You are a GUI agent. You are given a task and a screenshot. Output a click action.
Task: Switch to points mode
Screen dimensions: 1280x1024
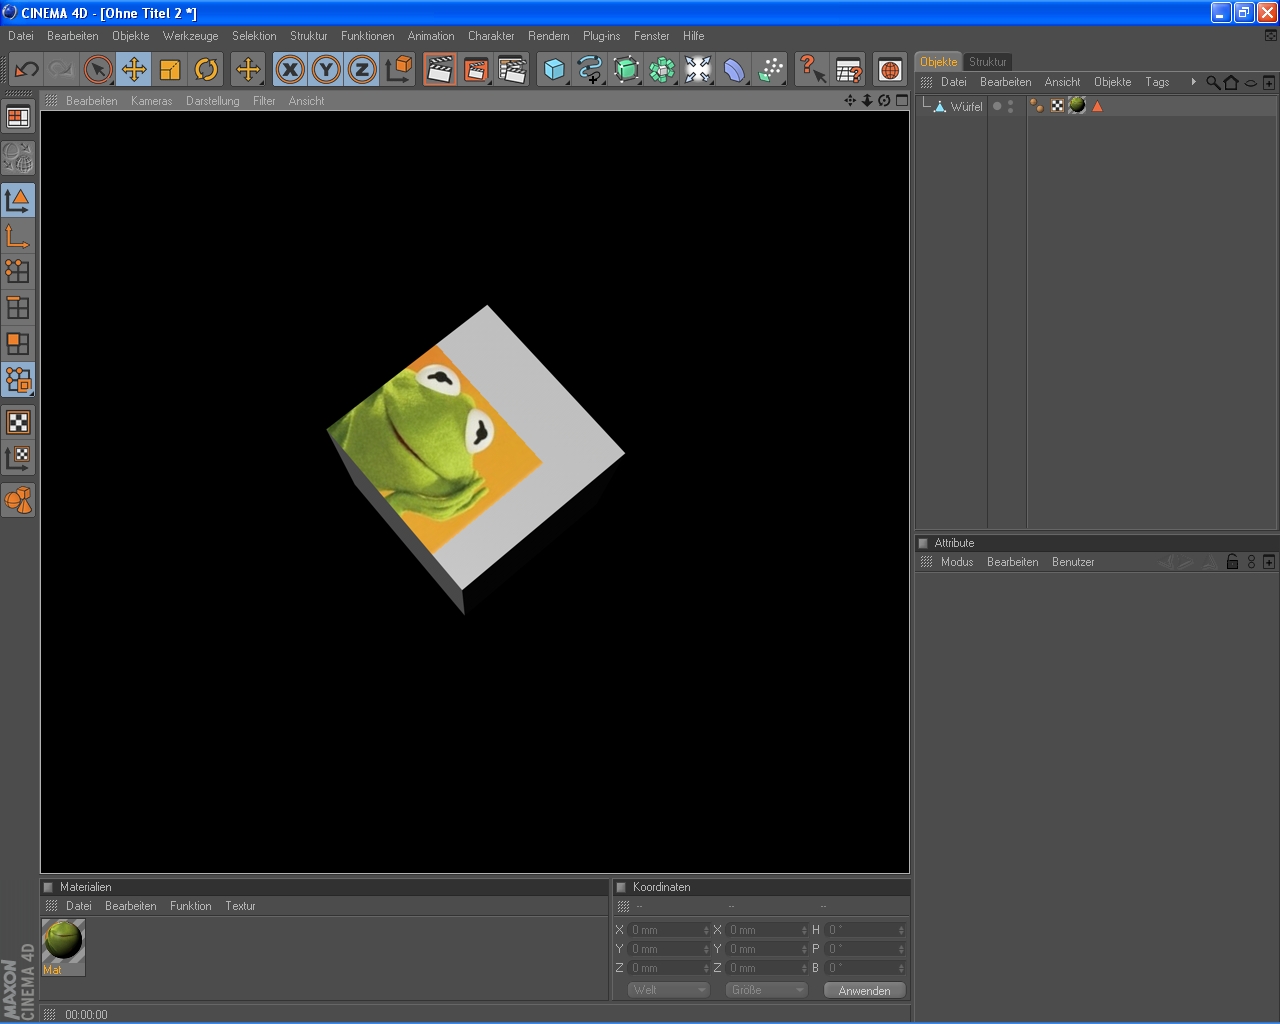(x=18, y=272)
